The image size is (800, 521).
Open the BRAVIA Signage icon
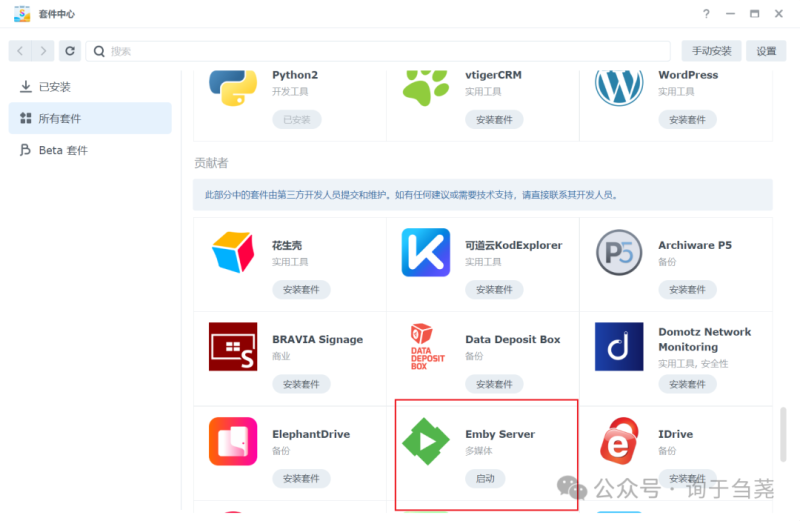pyautogui.click(x=233, y=346)
